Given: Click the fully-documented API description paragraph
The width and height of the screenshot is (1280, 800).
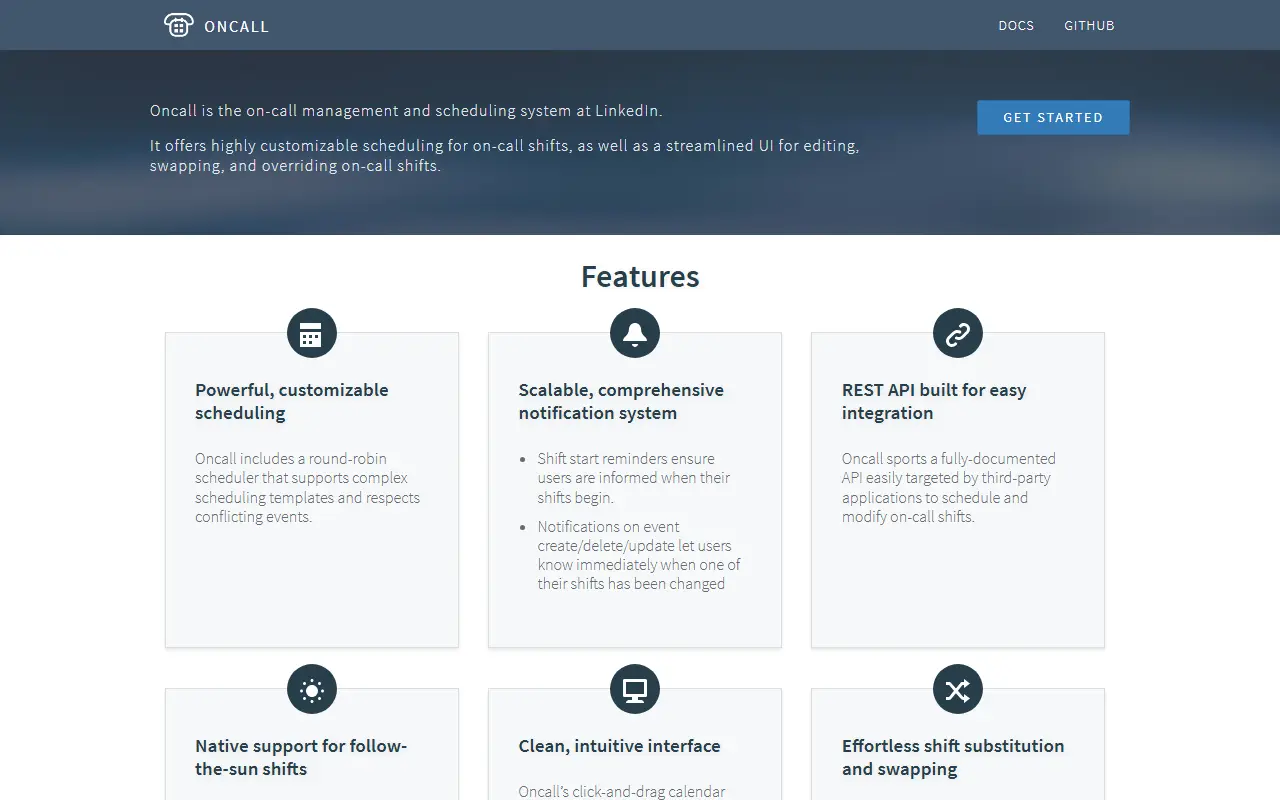Looking at the screenshot, I should (x=949, y=488).
